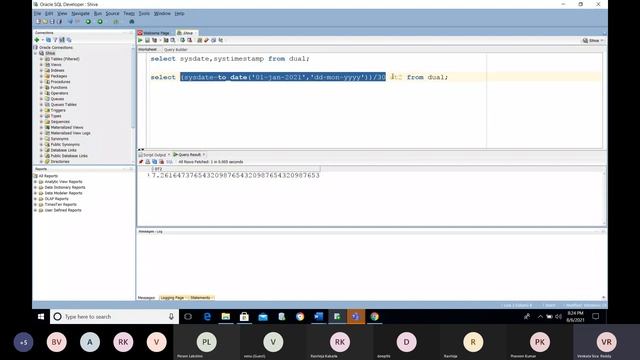Open the Task View icon on taskbar
The image size is (640, 360).
coord(188,316)
